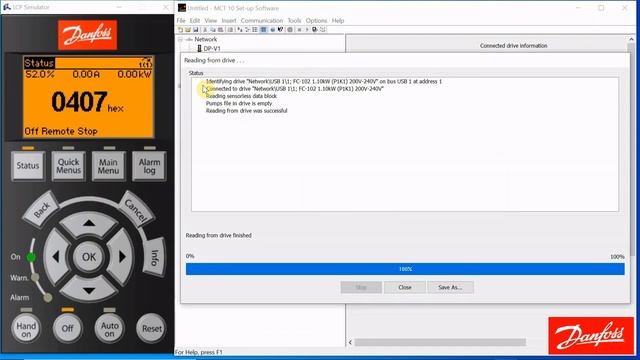Click the highlighted details view toolbar icon

click(x=263, y=29)
